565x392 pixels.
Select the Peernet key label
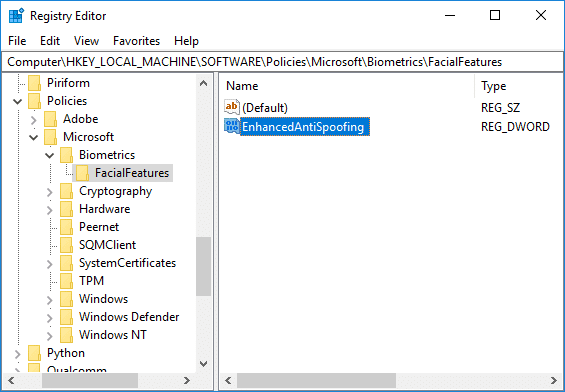point(99,227)
